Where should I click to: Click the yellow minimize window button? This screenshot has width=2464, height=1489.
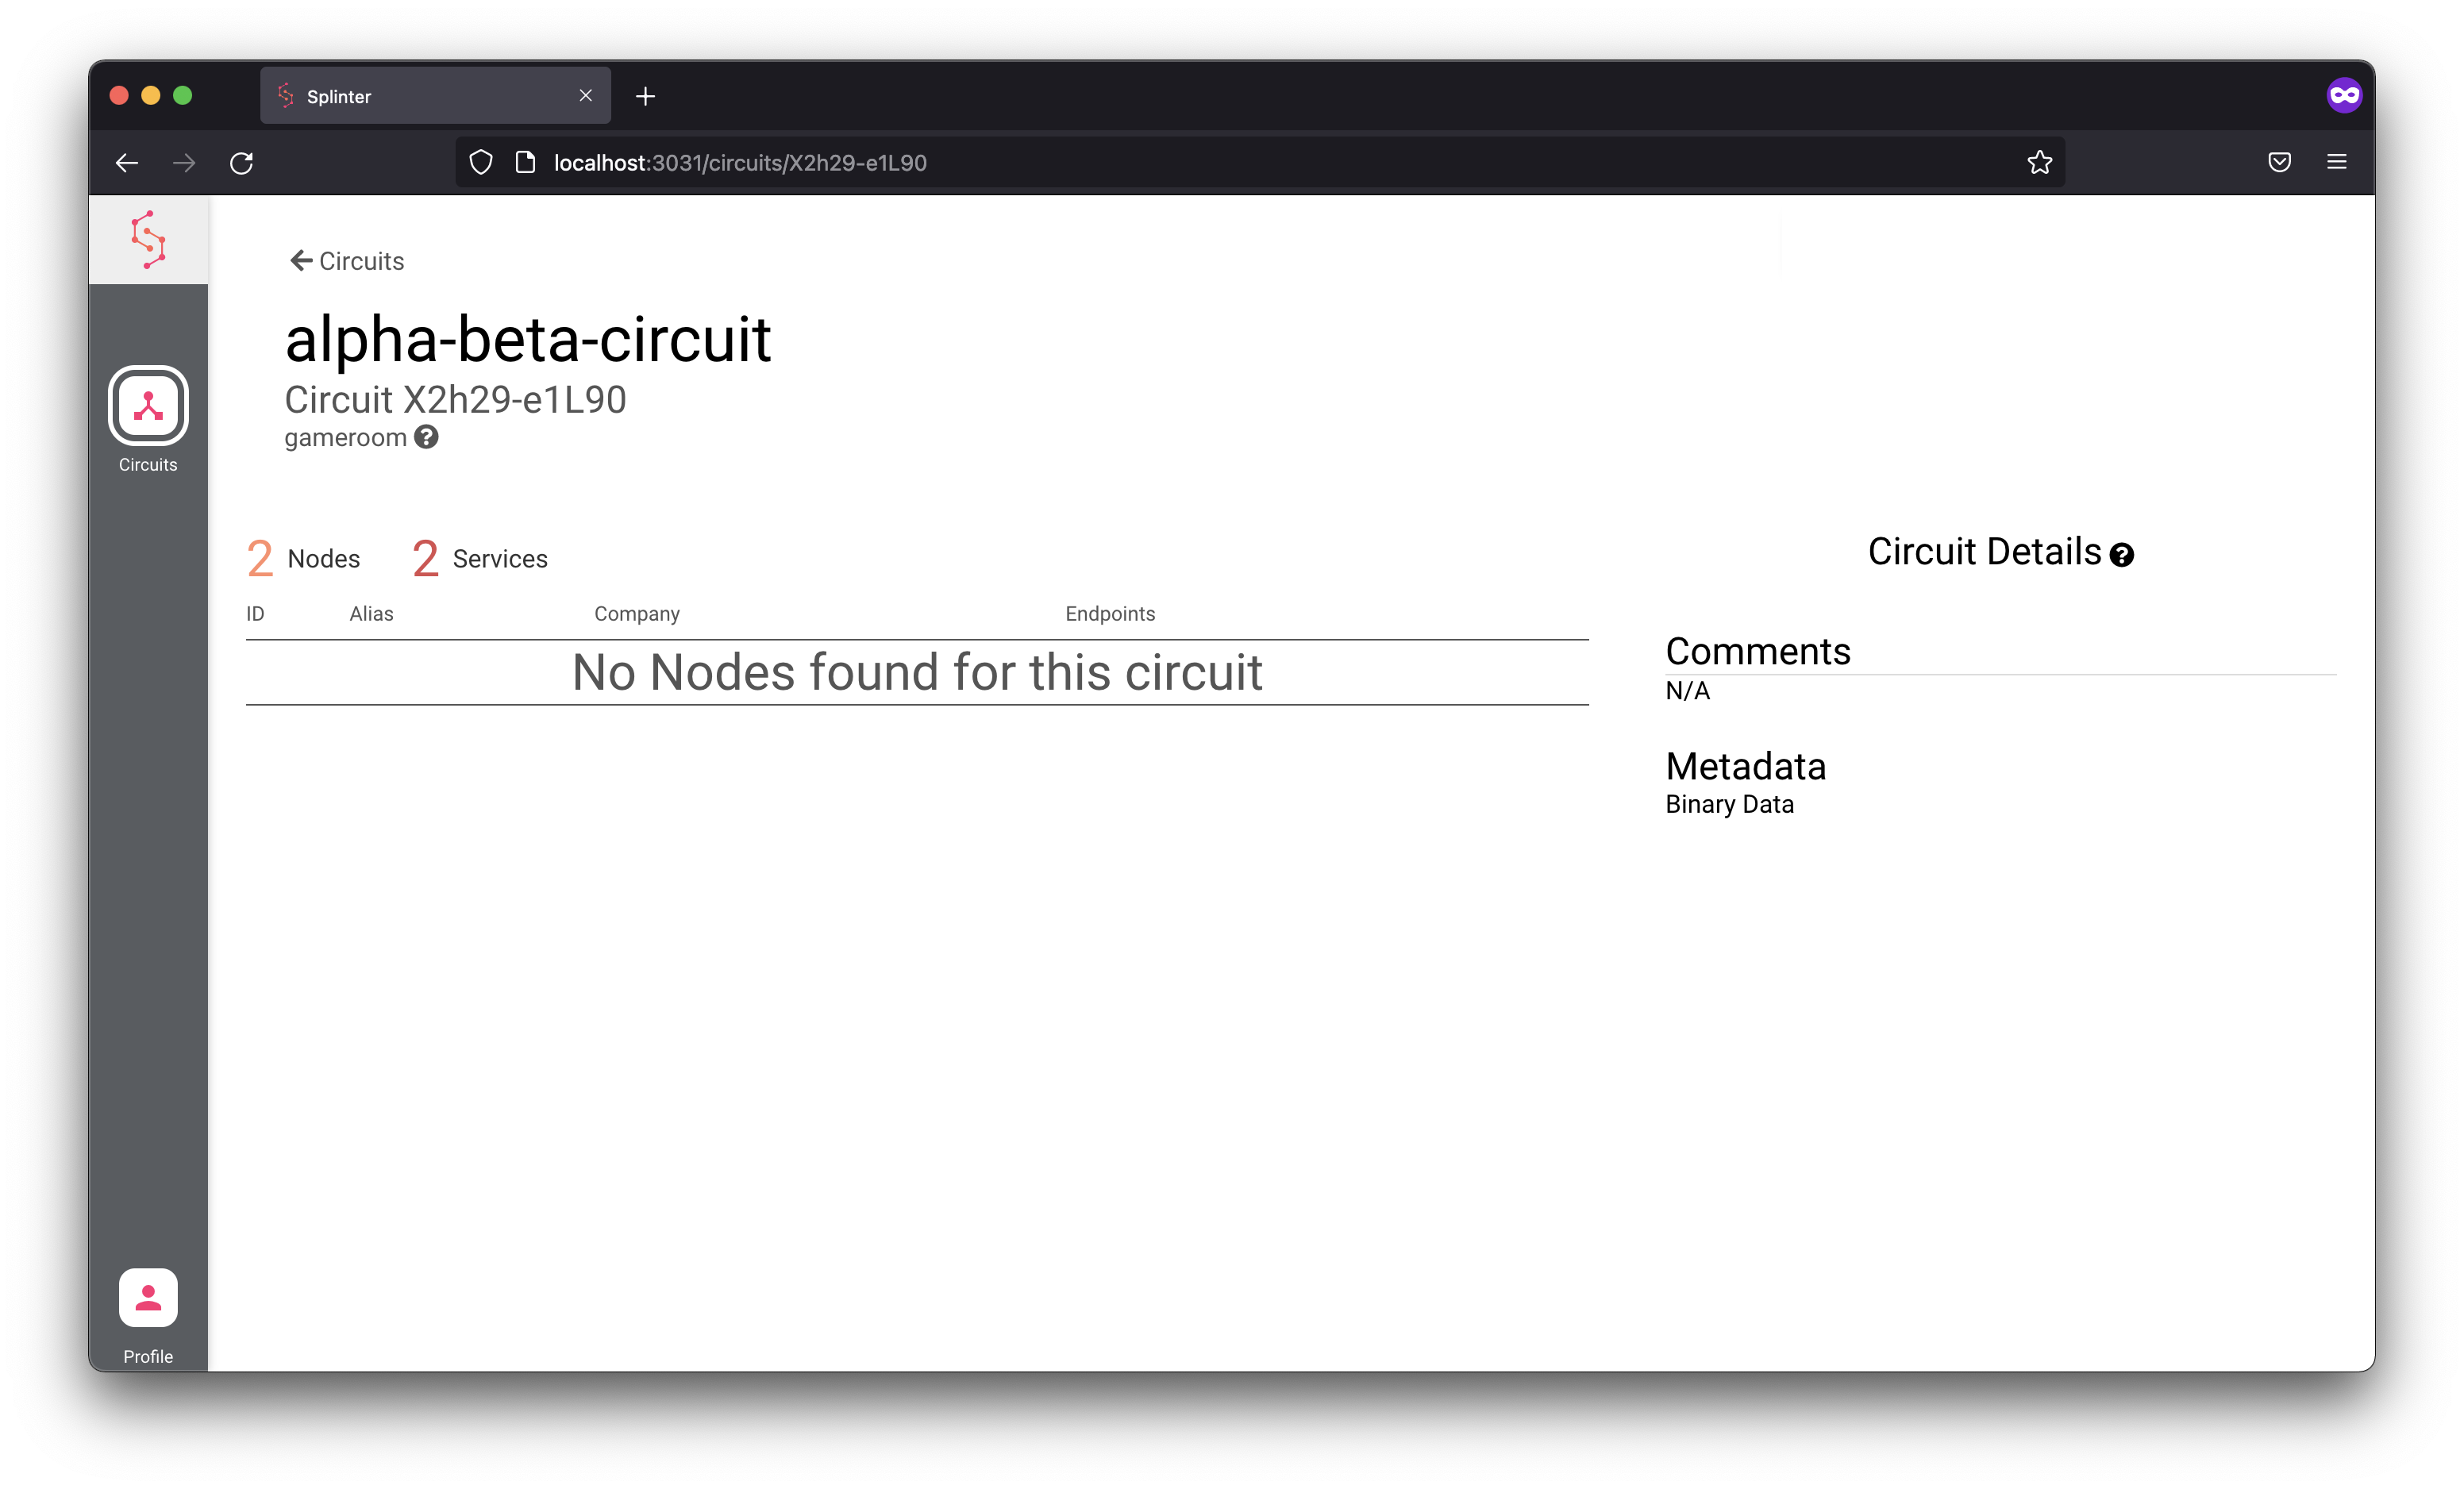(151, 95)
